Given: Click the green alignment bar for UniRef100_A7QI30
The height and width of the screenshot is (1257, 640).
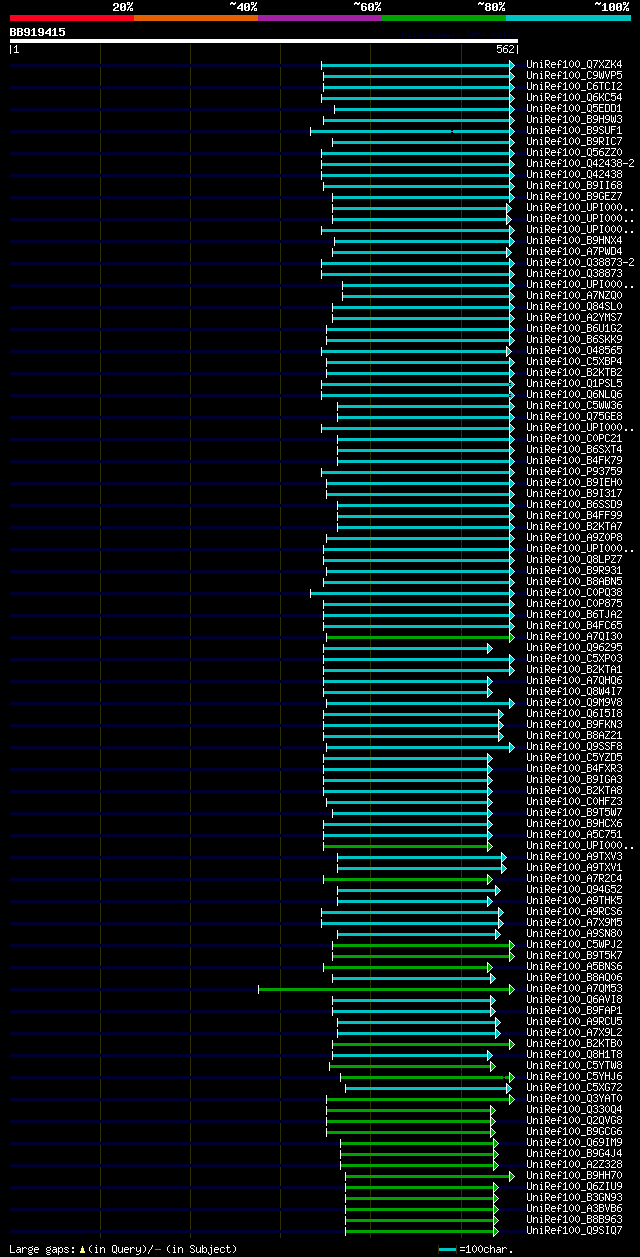Looking at the screenshot, I should coord(419,636).
